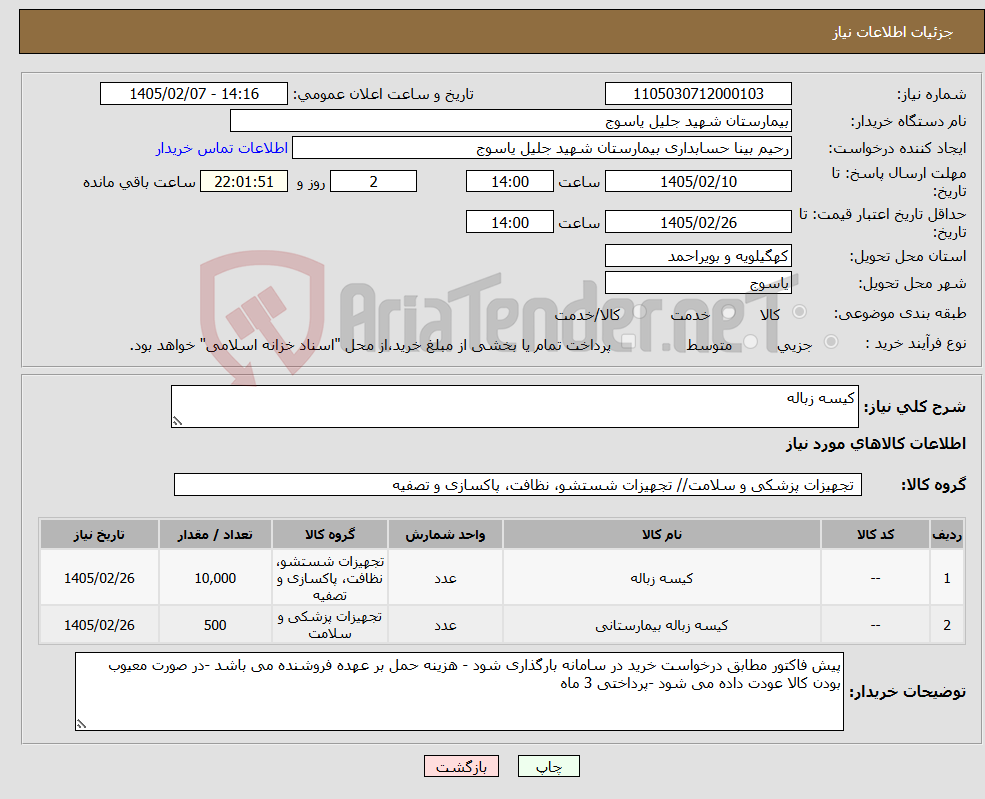Select the جزیی purchase type radio
The height and width of the screenshot is (799, 985).
coord(830,342)
